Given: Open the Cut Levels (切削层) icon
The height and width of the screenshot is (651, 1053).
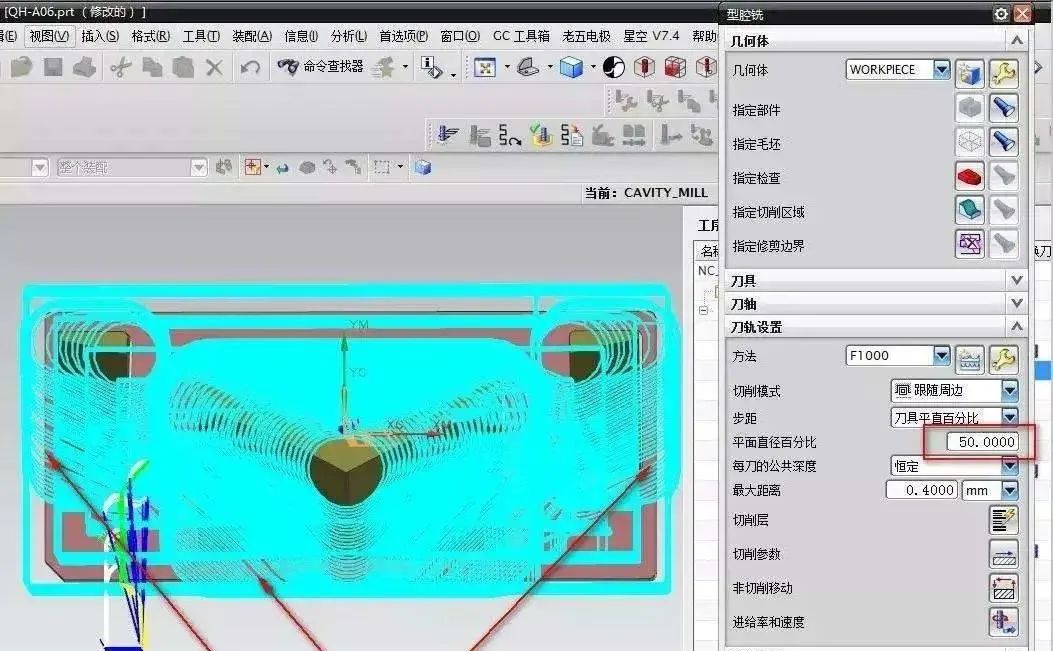Looking at the screenshot, I should click(x=1003, y=520).
